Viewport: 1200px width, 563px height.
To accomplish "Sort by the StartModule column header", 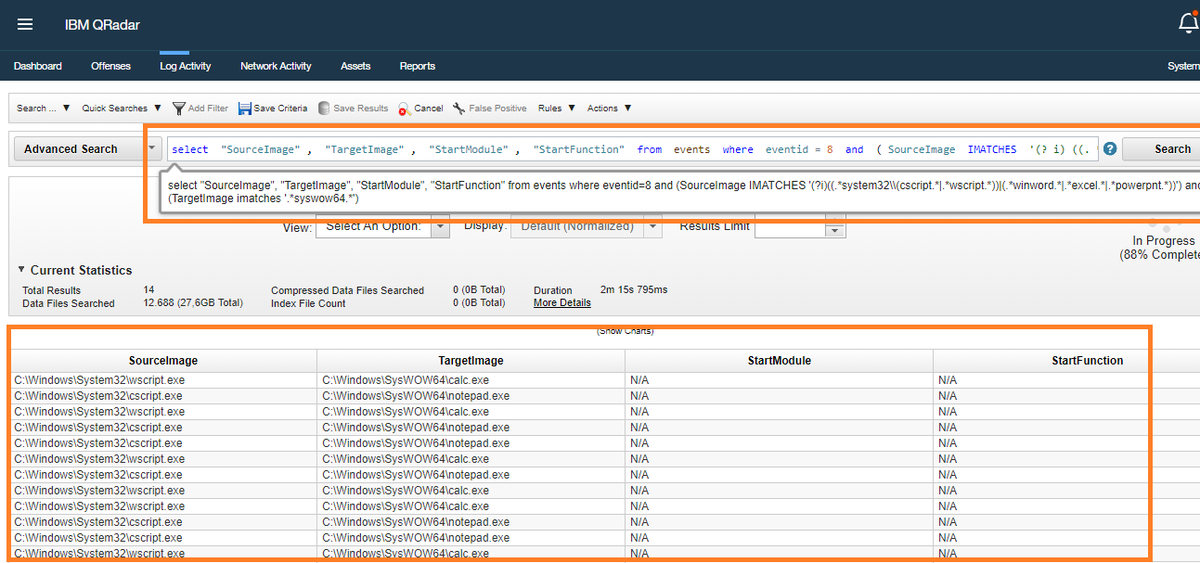I will (x=779, y=360).
